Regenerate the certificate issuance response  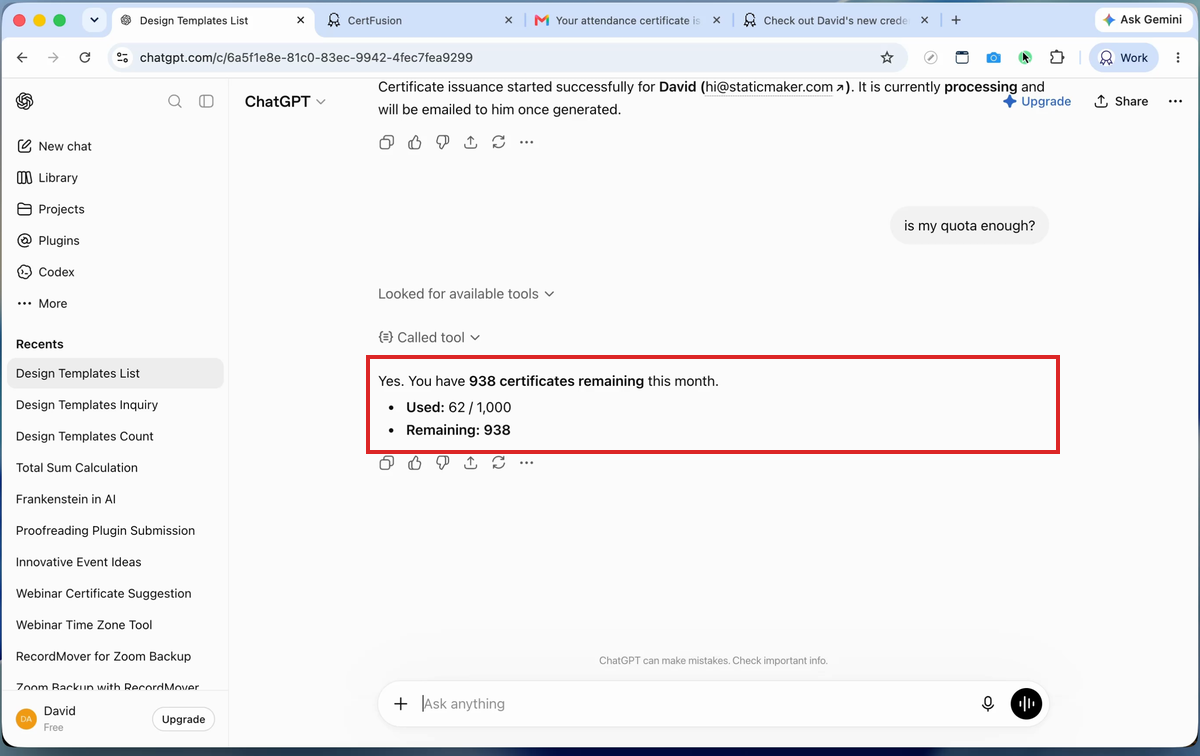(x=498, y=142)
